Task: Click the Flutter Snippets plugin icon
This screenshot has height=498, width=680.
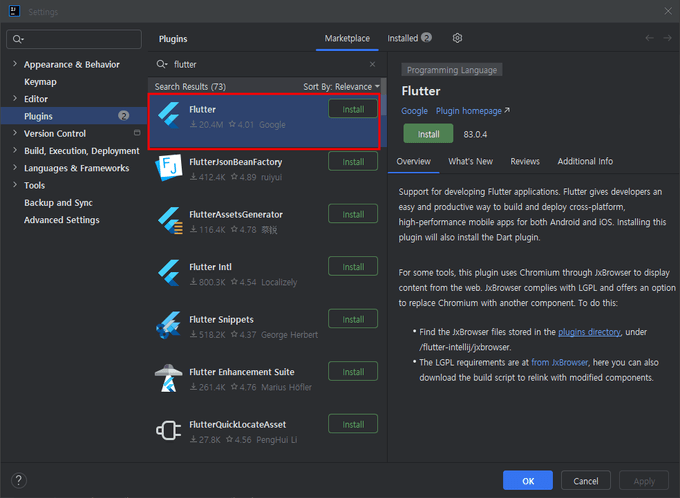Action: pos(168,325)
